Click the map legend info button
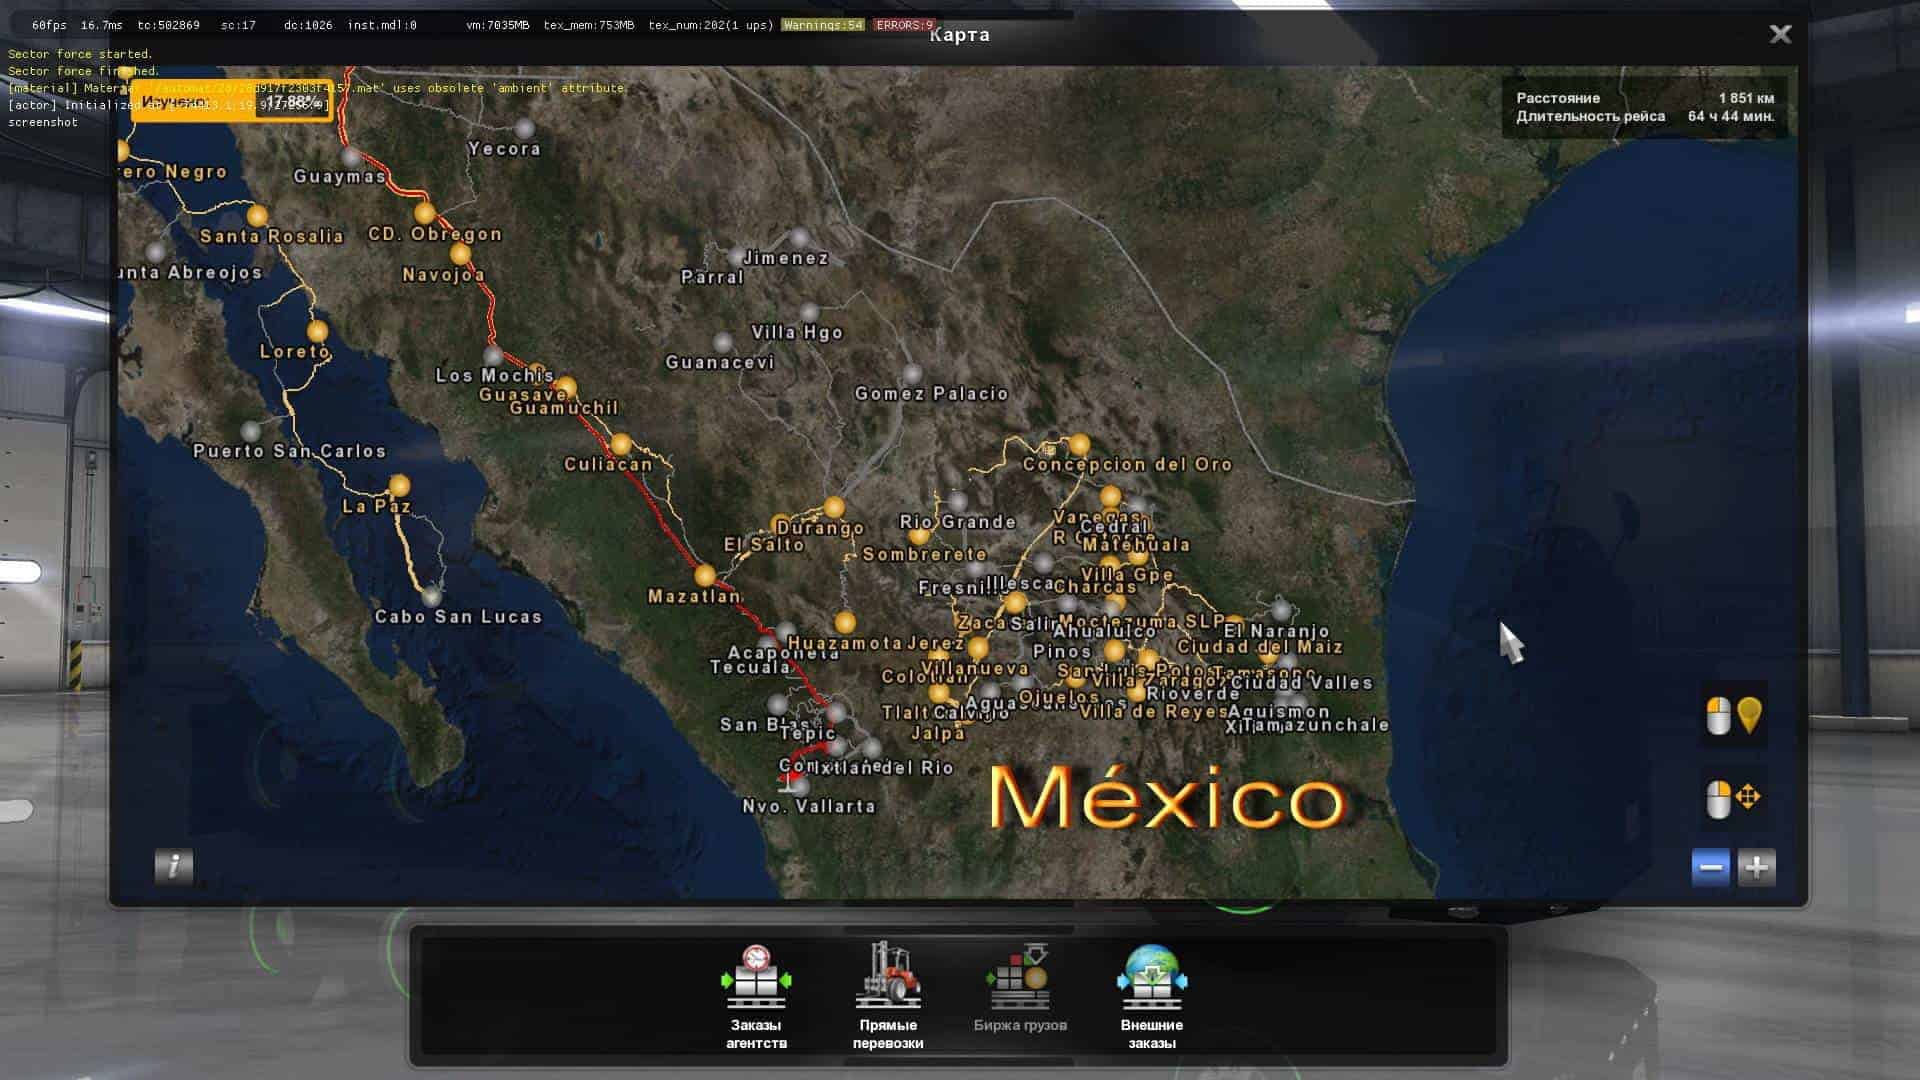The image size is (1920, 1080). click(174, 865)
